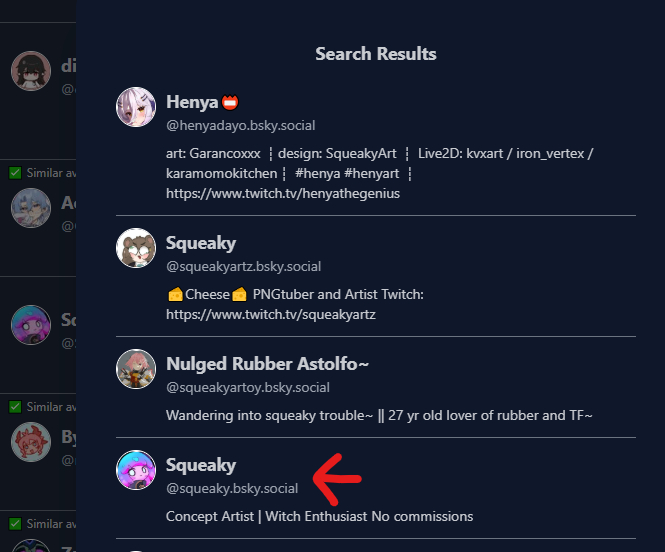Image resolution: width=665 pixels, height=552 pixels.
Task: Toggle the Similar avatar checkbox below the red-haired avatar
Action: [15, 523]
